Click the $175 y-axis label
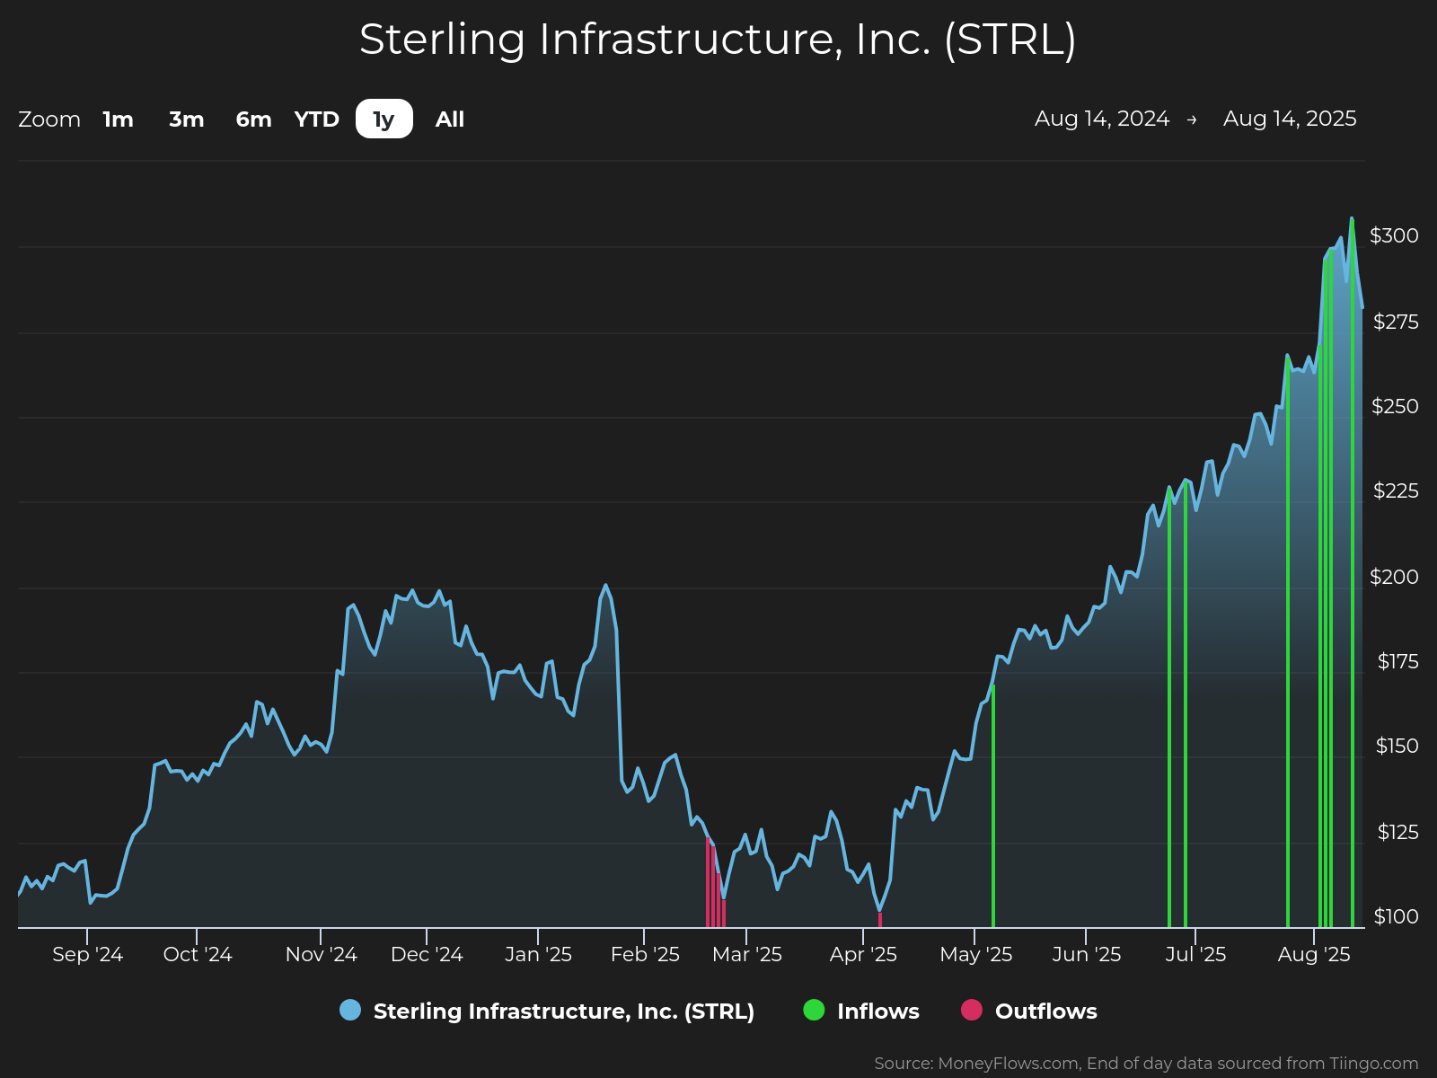The width and height of the screenshot is (1437, 1078). [1397, 661]
